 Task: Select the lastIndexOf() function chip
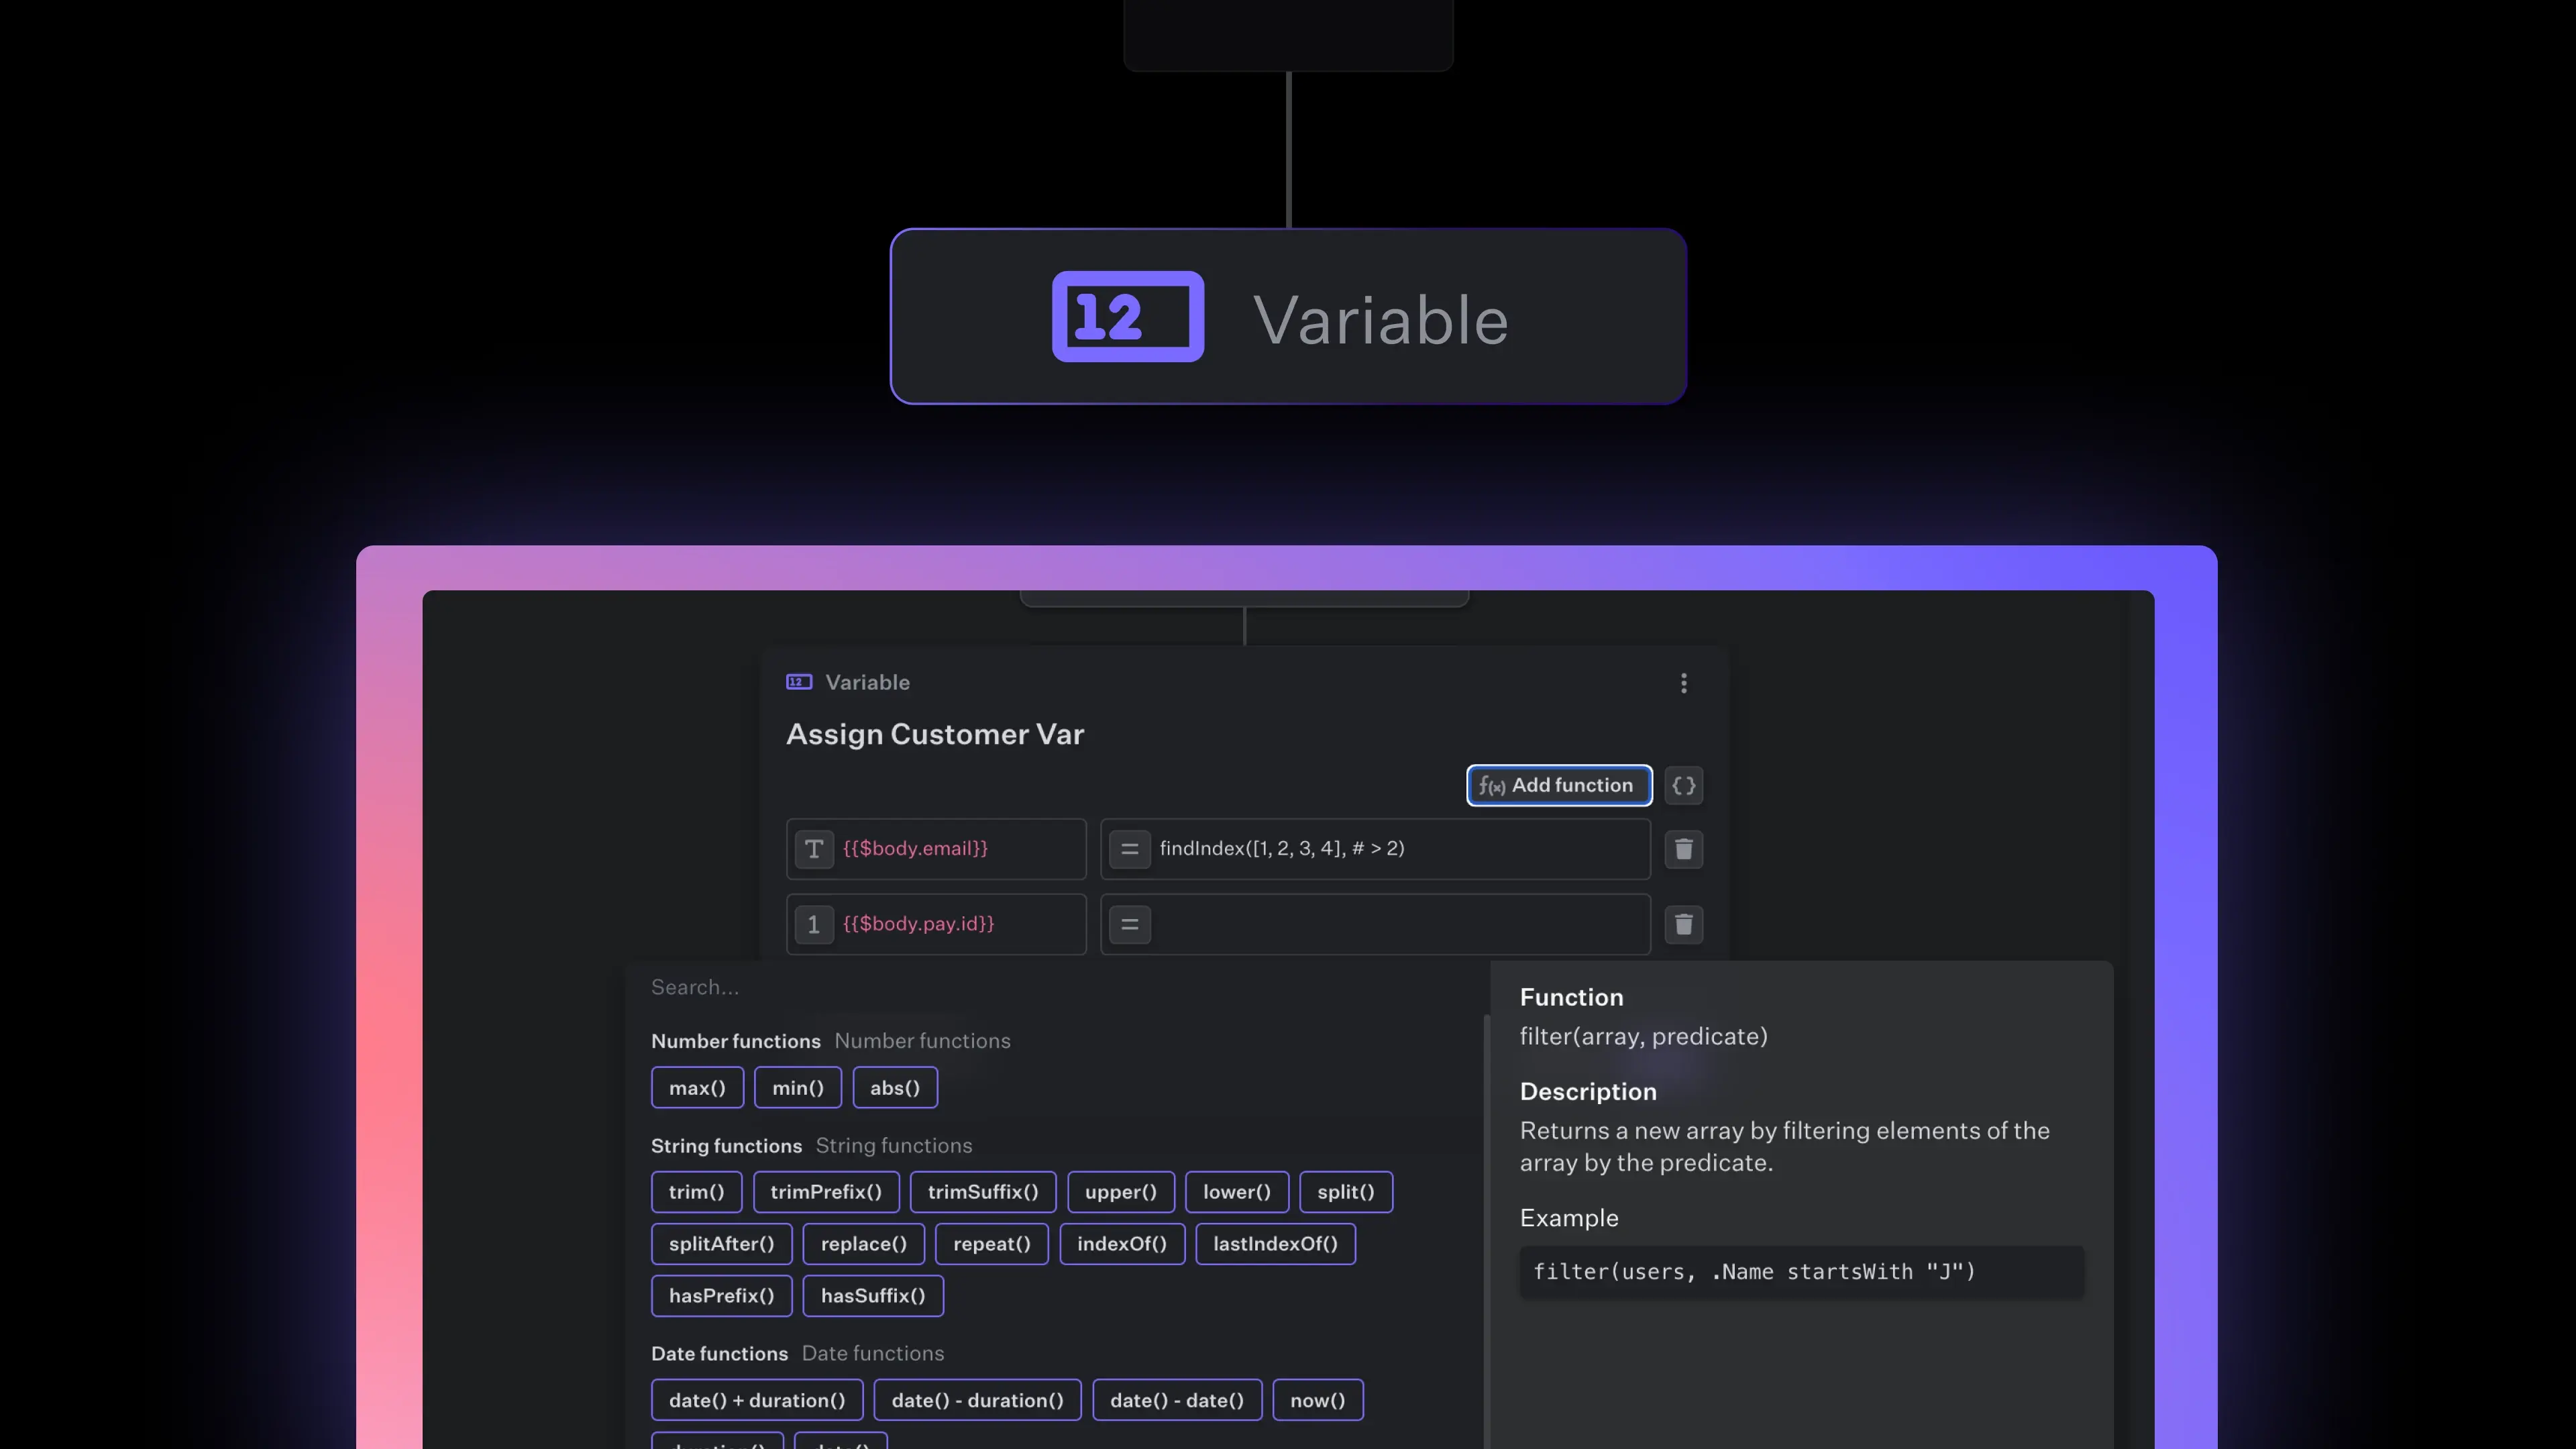[x=1274, y=1244]
